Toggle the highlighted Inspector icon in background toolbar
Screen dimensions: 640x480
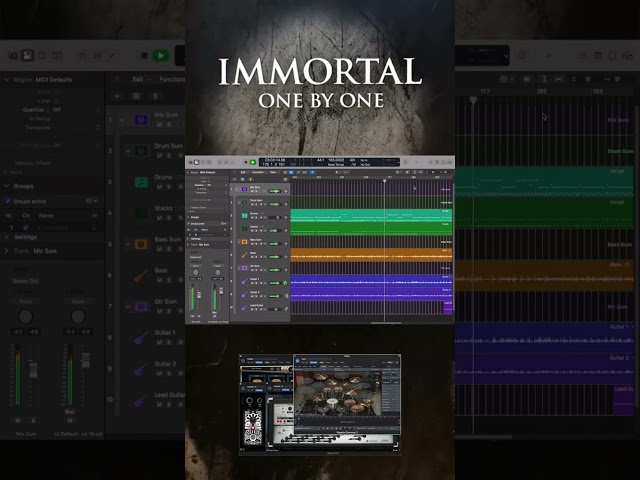pos(27,55)
